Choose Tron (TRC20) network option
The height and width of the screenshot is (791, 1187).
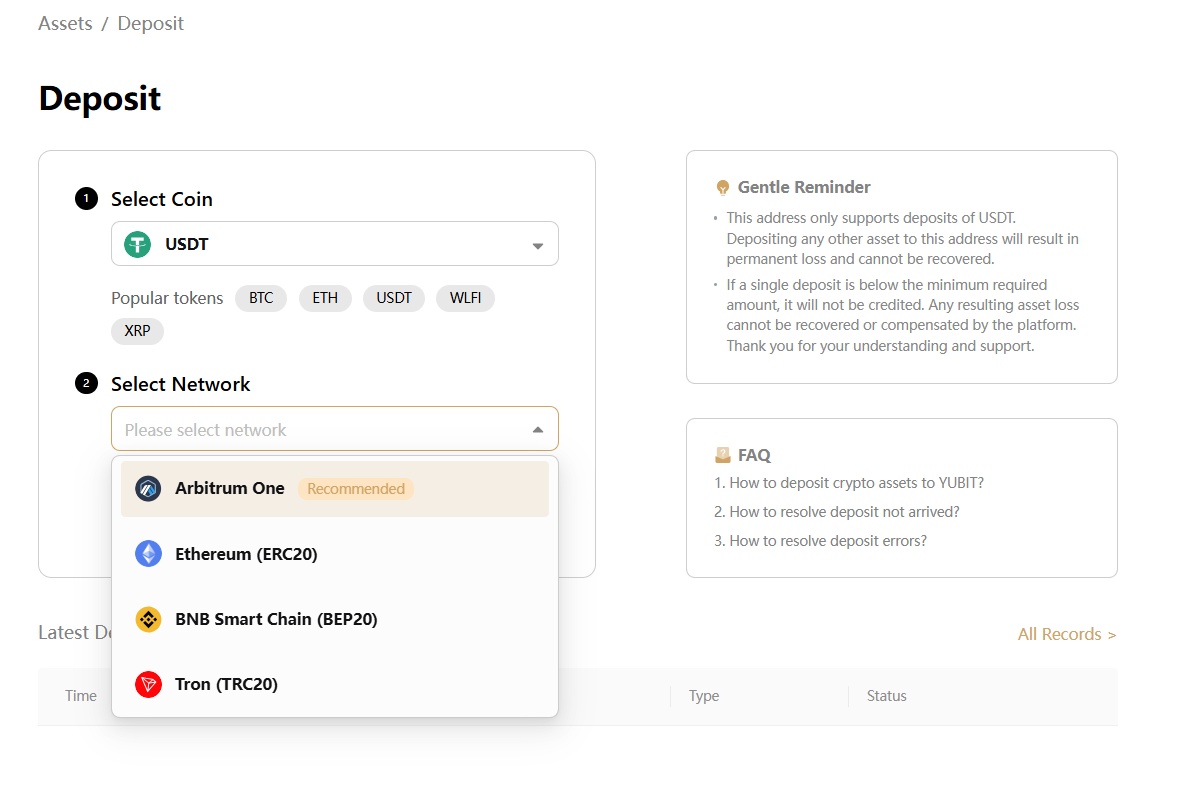point(335,684)
